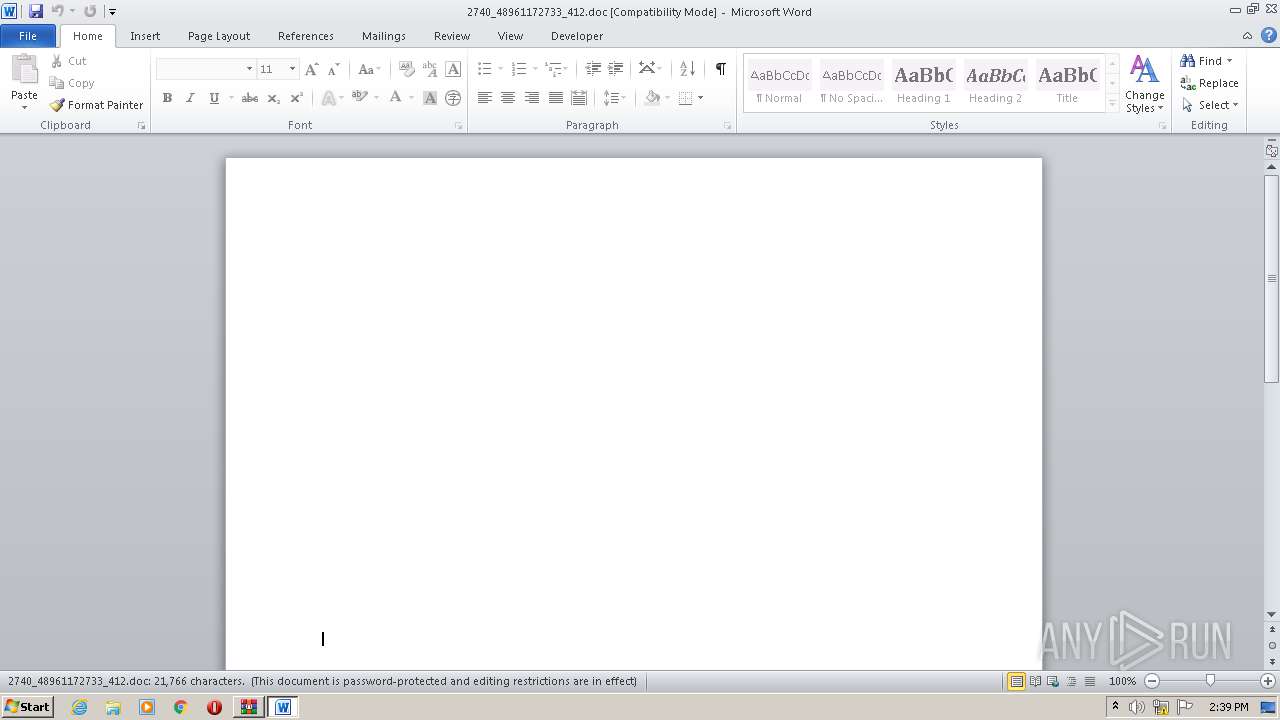The height and width of the screenshot is (720, 1280).
Task: Switch to the References tab
Action: tap(306, 36)
